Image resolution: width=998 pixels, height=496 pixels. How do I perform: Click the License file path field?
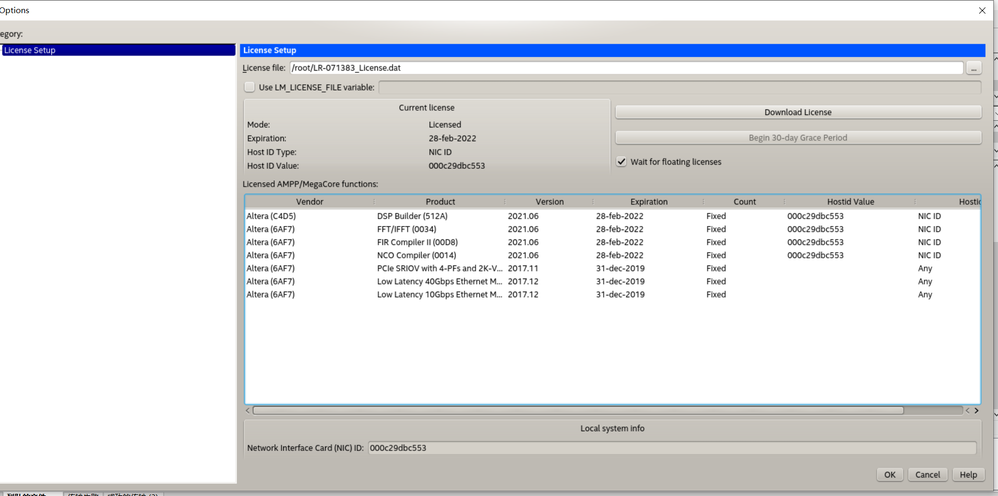pyautogui.click(x=625, y=68)
